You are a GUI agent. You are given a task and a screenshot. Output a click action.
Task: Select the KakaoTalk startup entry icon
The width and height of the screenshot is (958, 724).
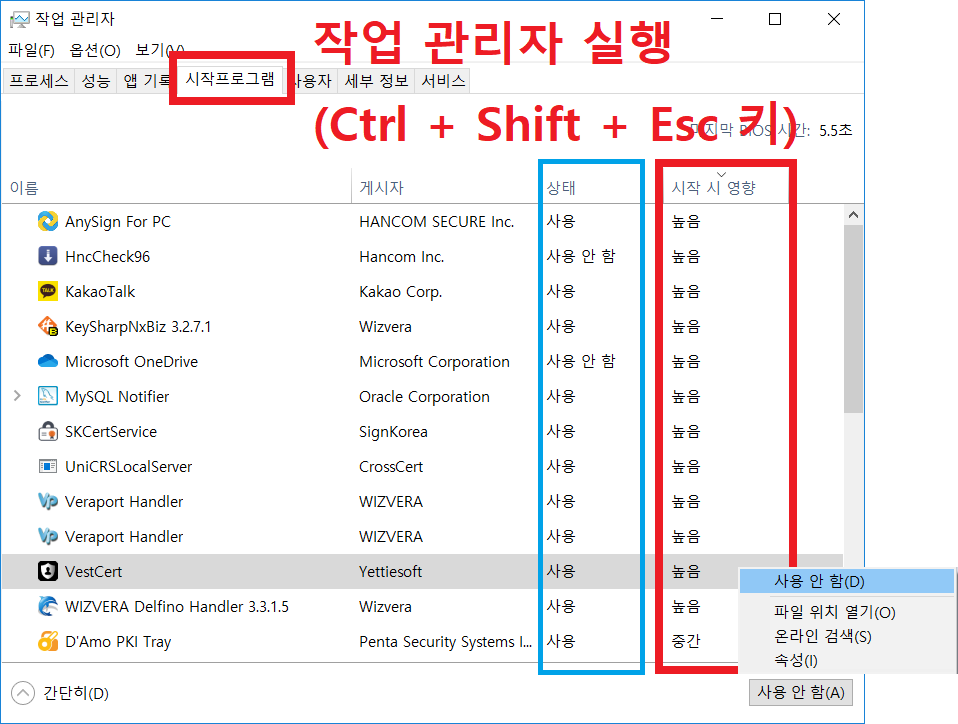point(47,291)
